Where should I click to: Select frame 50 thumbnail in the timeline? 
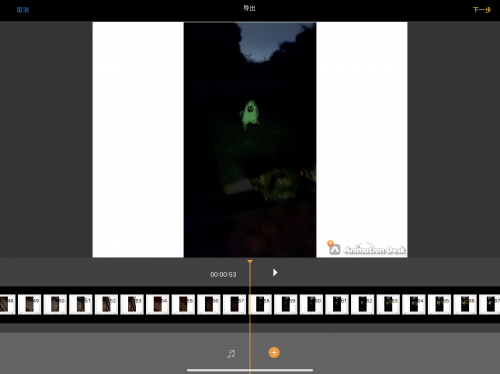pyautogui.click(x=55, y=304)
